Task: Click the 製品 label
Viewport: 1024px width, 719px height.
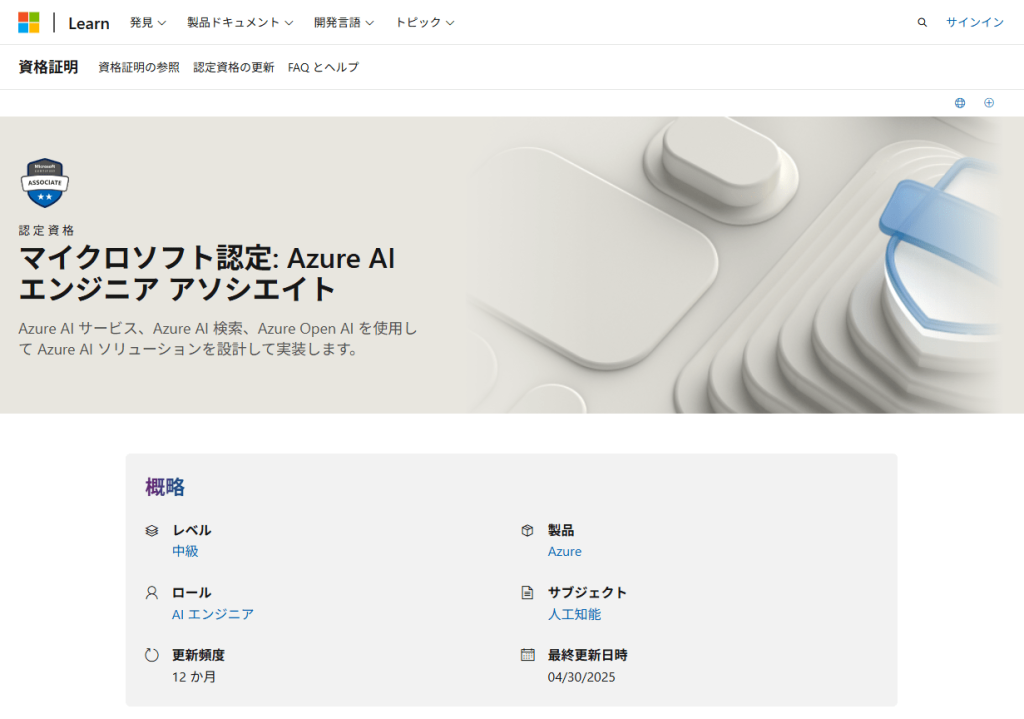Action: [x=560, y=530]
